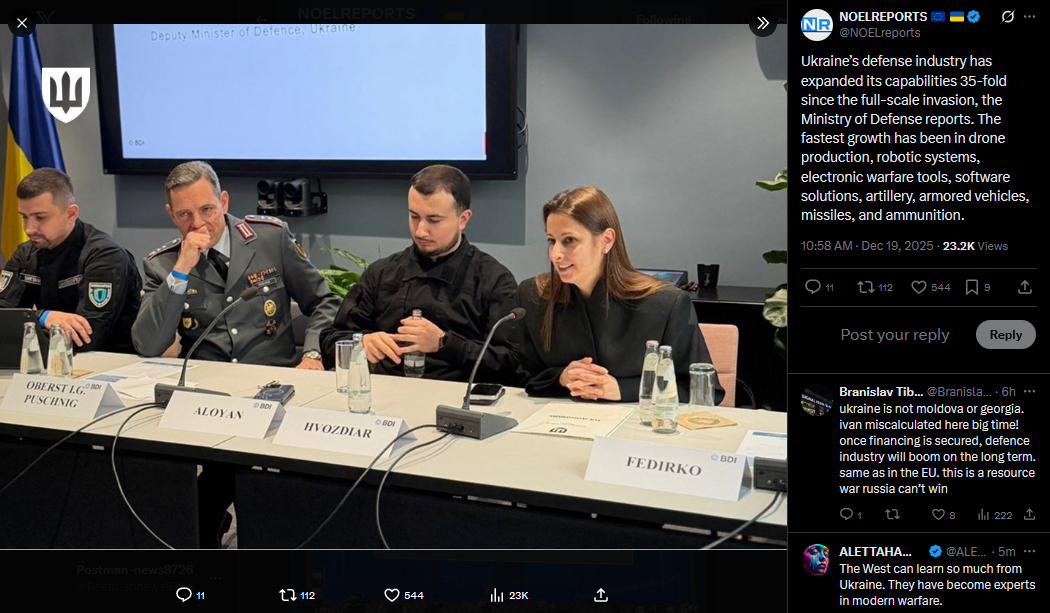
Task: Open Branislav Tib... profile name
Action: click(x=881, y=391)
